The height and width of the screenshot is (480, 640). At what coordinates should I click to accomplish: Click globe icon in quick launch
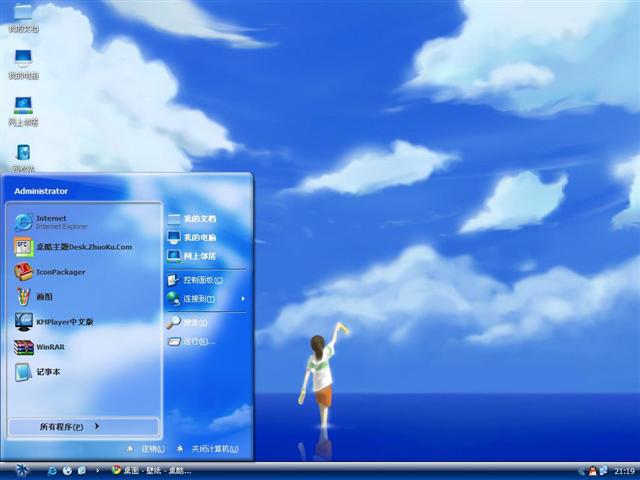[67, 471]
